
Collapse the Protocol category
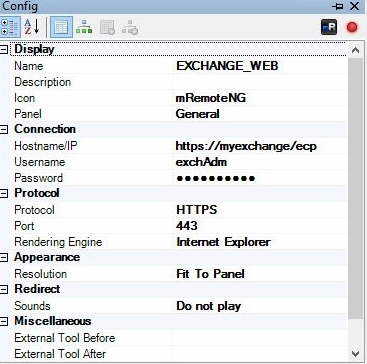[4, 193]
